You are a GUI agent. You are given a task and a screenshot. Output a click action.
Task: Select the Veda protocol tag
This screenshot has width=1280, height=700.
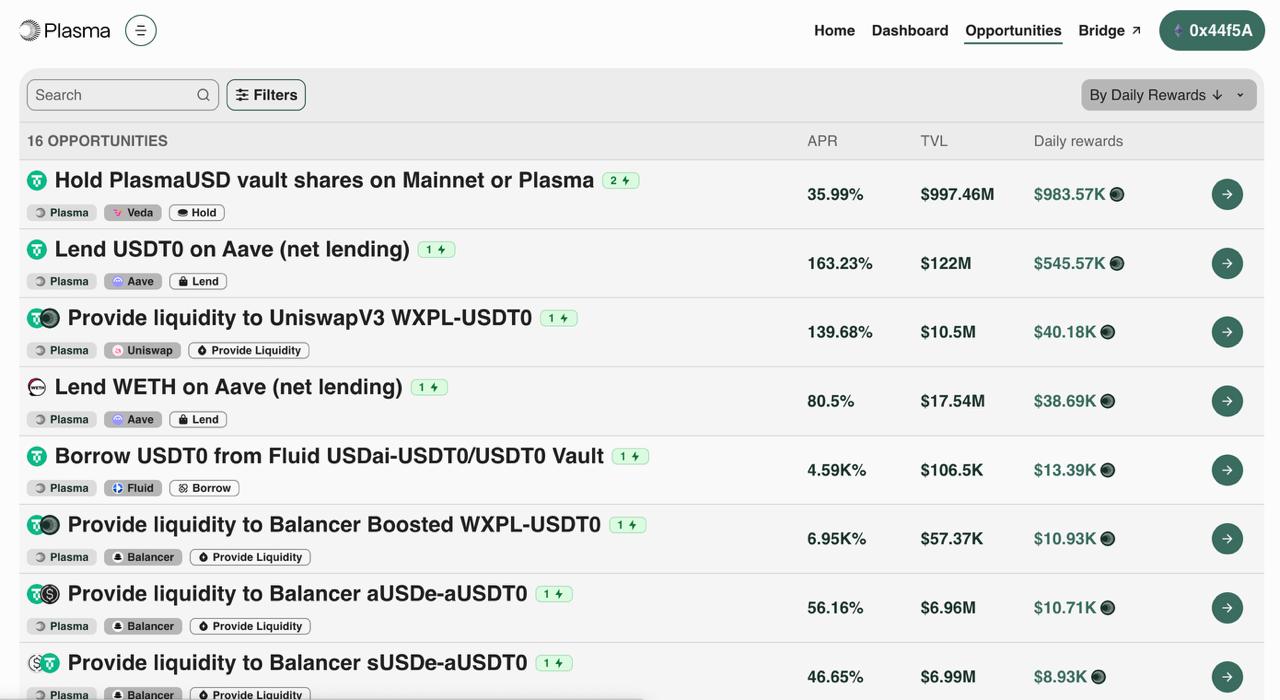132,213
